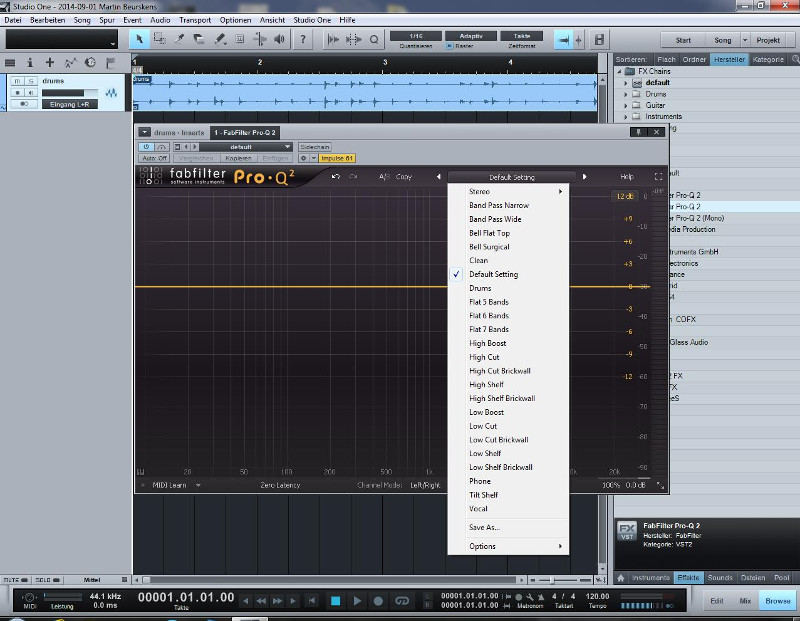Solo the drums track
This screenshot has width=800, height=621.
click(31, 81)
